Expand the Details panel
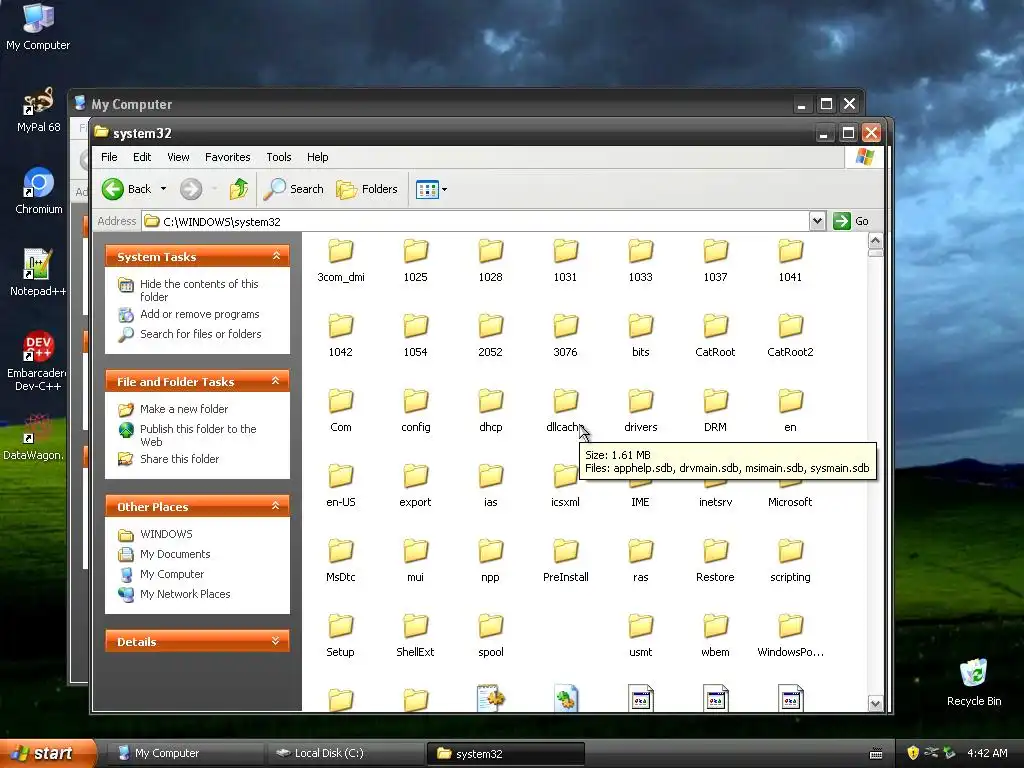The width and height of the screenshot is (1024, 768). (276, 641)
